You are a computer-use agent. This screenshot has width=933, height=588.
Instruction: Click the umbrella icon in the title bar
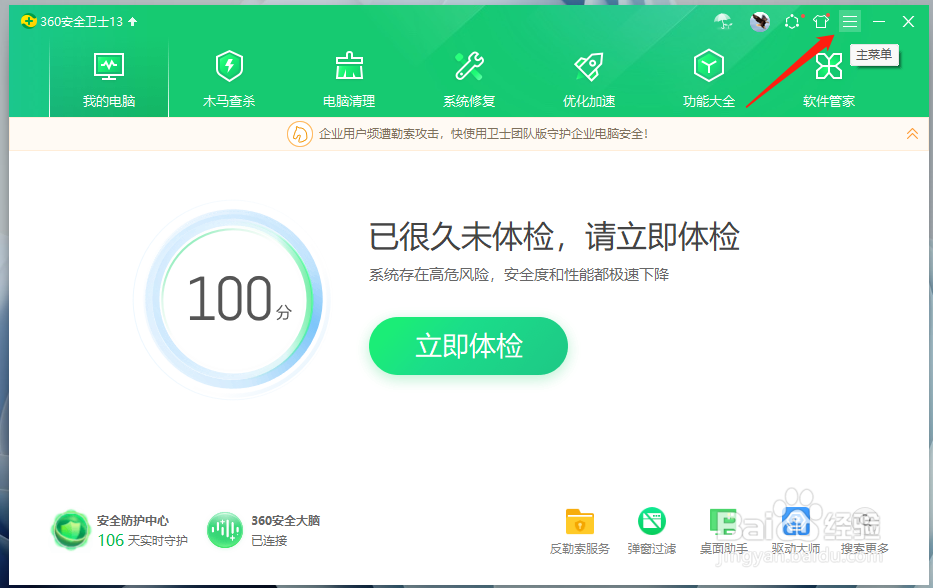click(x=723, y=22)
